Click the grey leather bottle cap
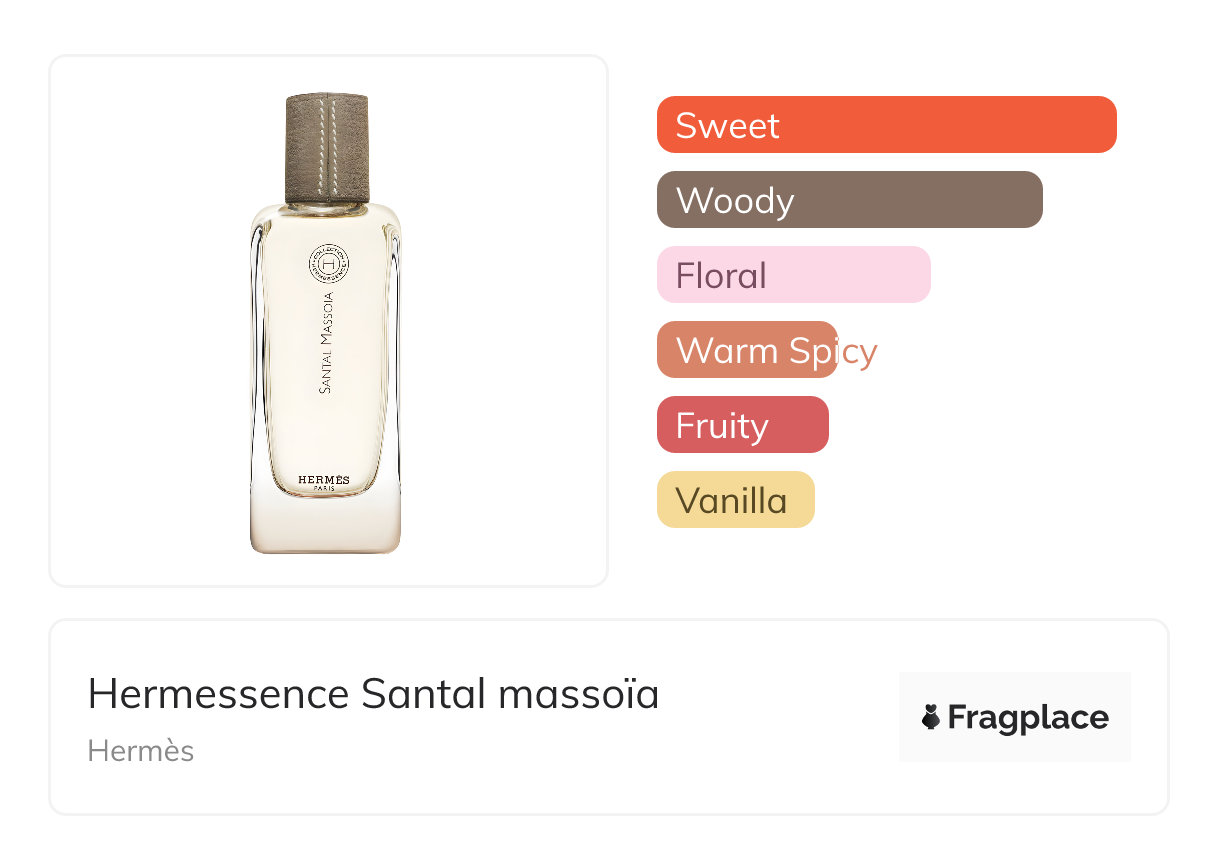Image resolution: width=1218 pixels, height=864 pixels. point(328,148)
